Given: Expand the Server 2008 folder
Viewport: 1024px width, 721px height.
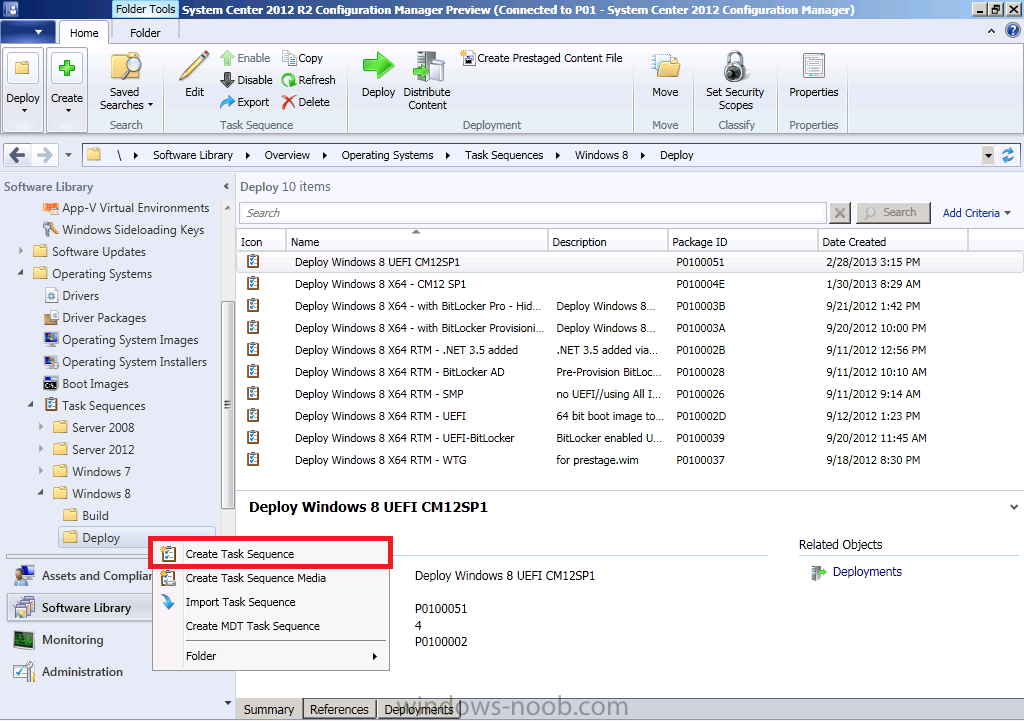Looking at the screenshot, I should [x=41, y=426].
